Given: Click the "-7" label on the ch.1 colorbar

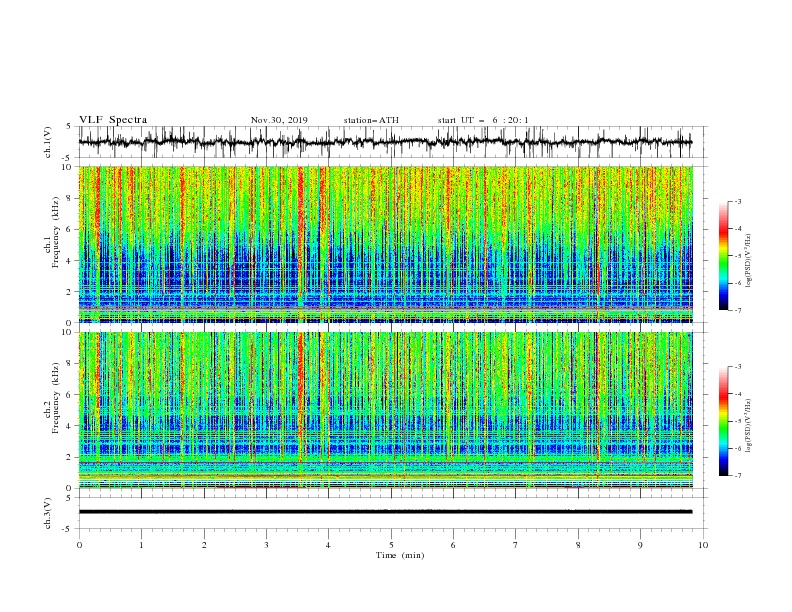Looking at the screenshot, I should [737, 310].
